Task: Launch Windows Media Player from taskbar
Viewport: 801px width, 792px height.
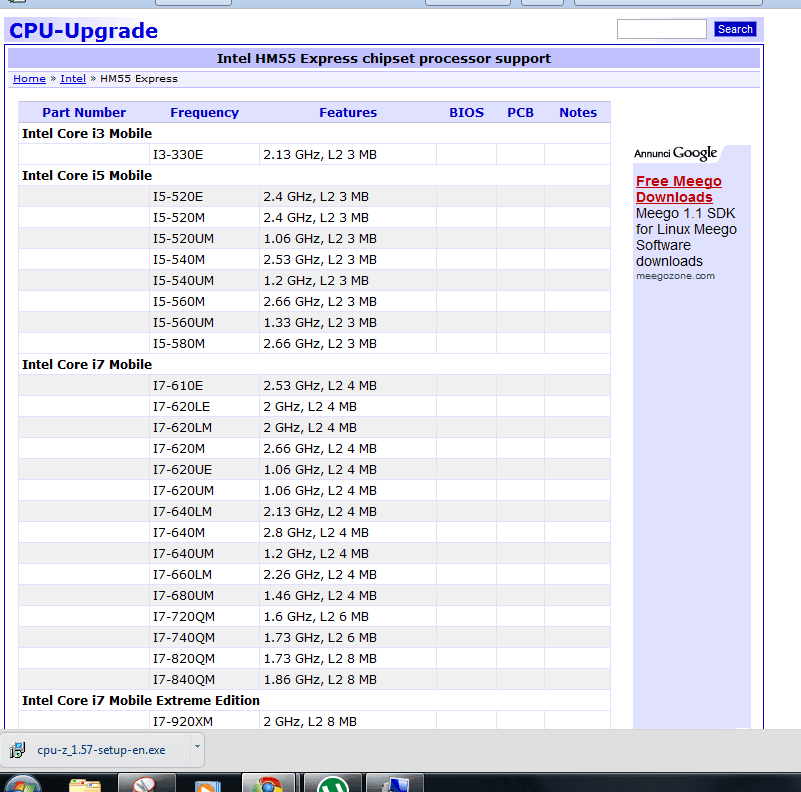Action: [x=207, y=785]
